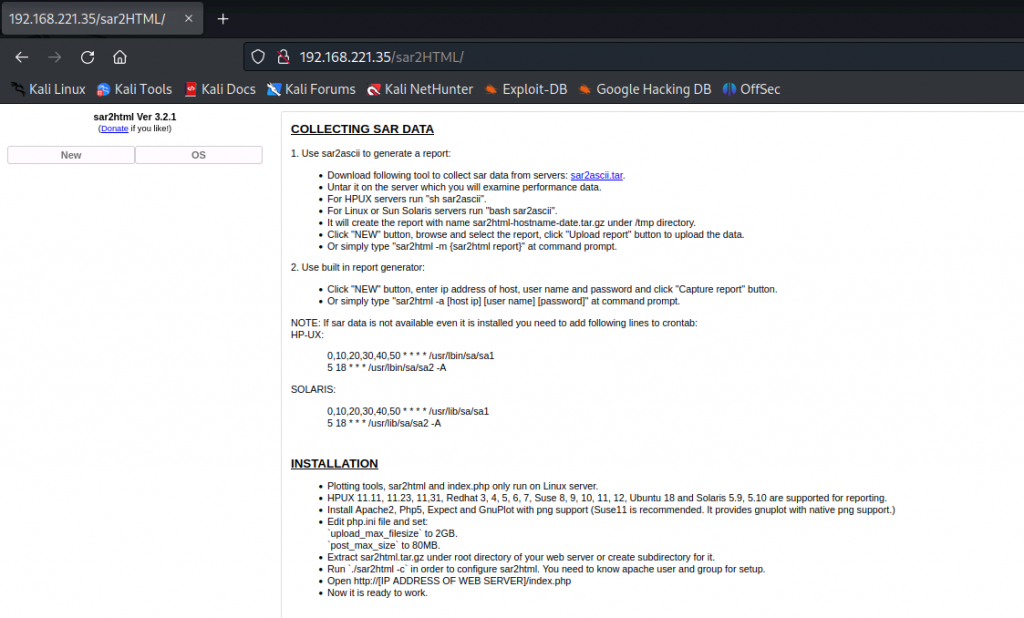Click the 'Plotting tools, sar2html and index.php' bullet
Image resolution: width=1024 pixels, height=618 pixels.
tap(462, 486)
